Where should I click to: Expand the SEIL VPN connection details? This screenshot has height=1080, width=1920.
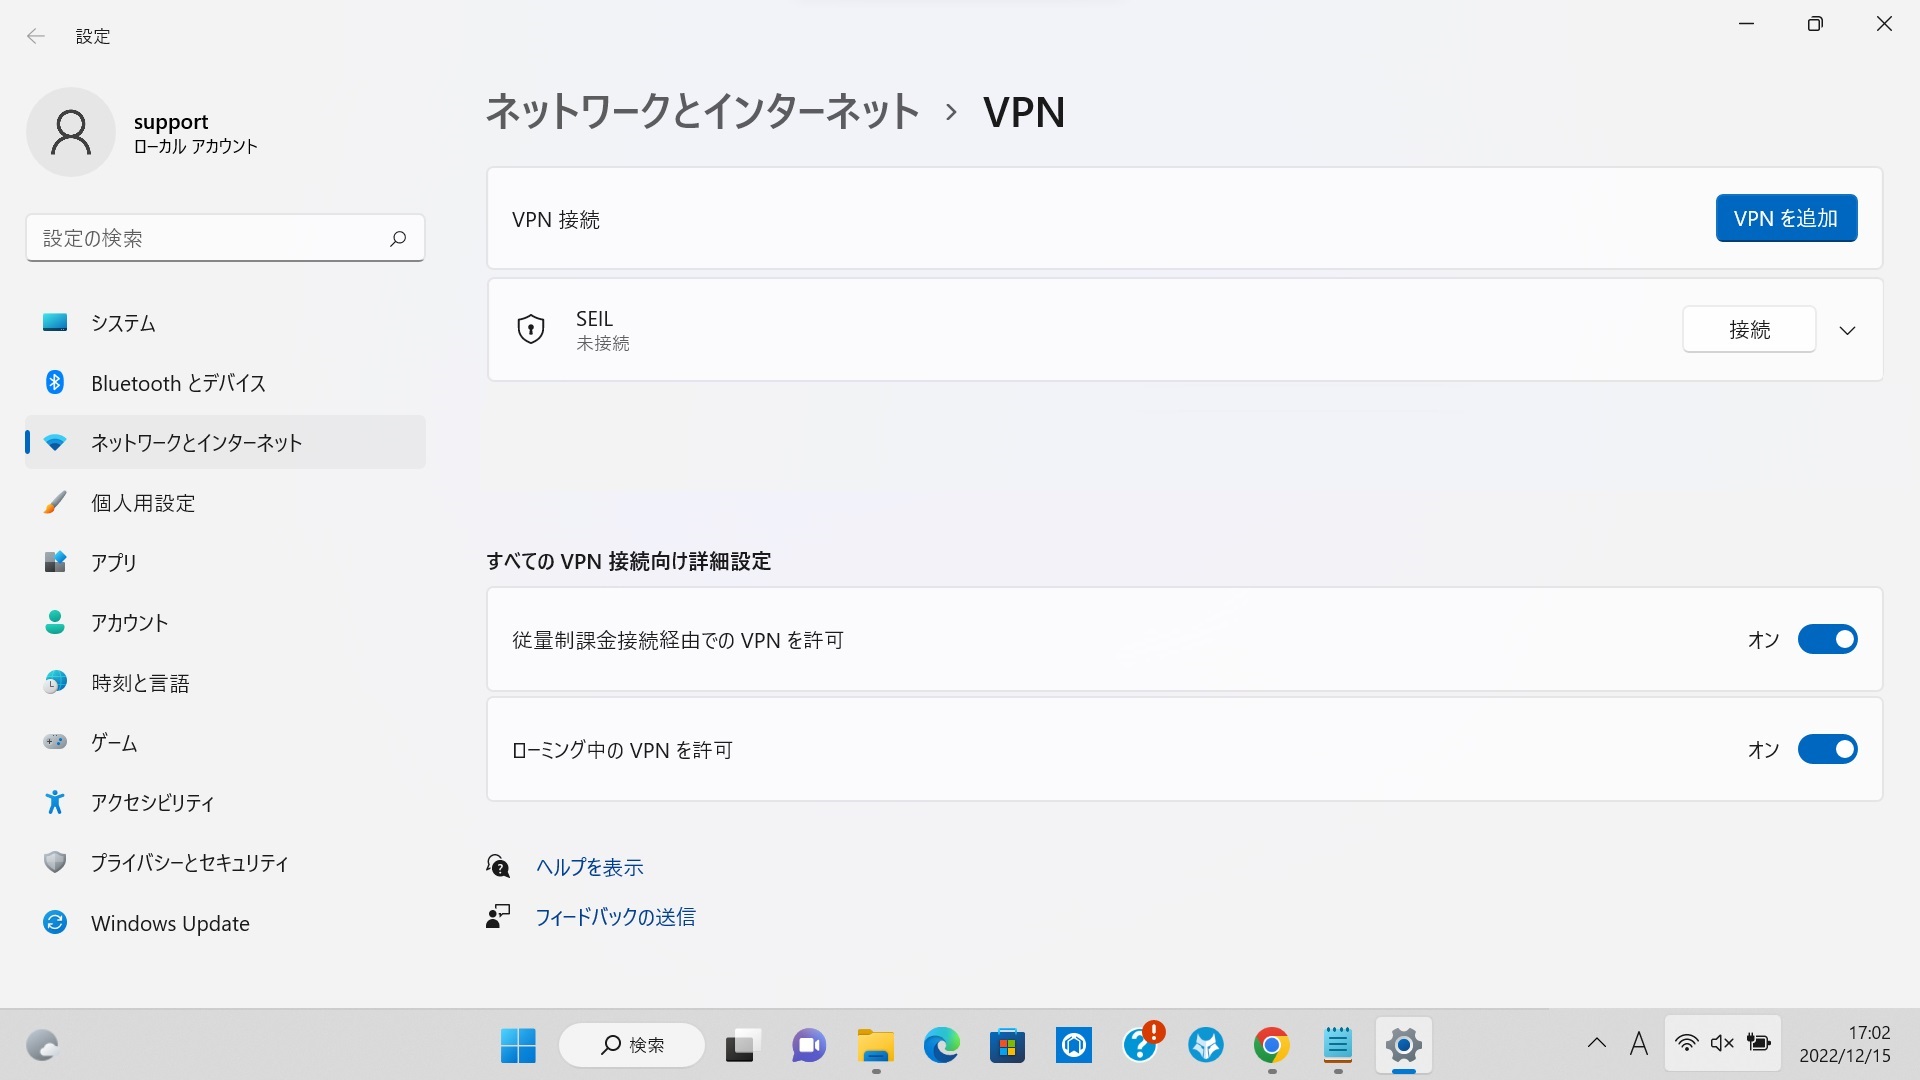coord(1847,330)
